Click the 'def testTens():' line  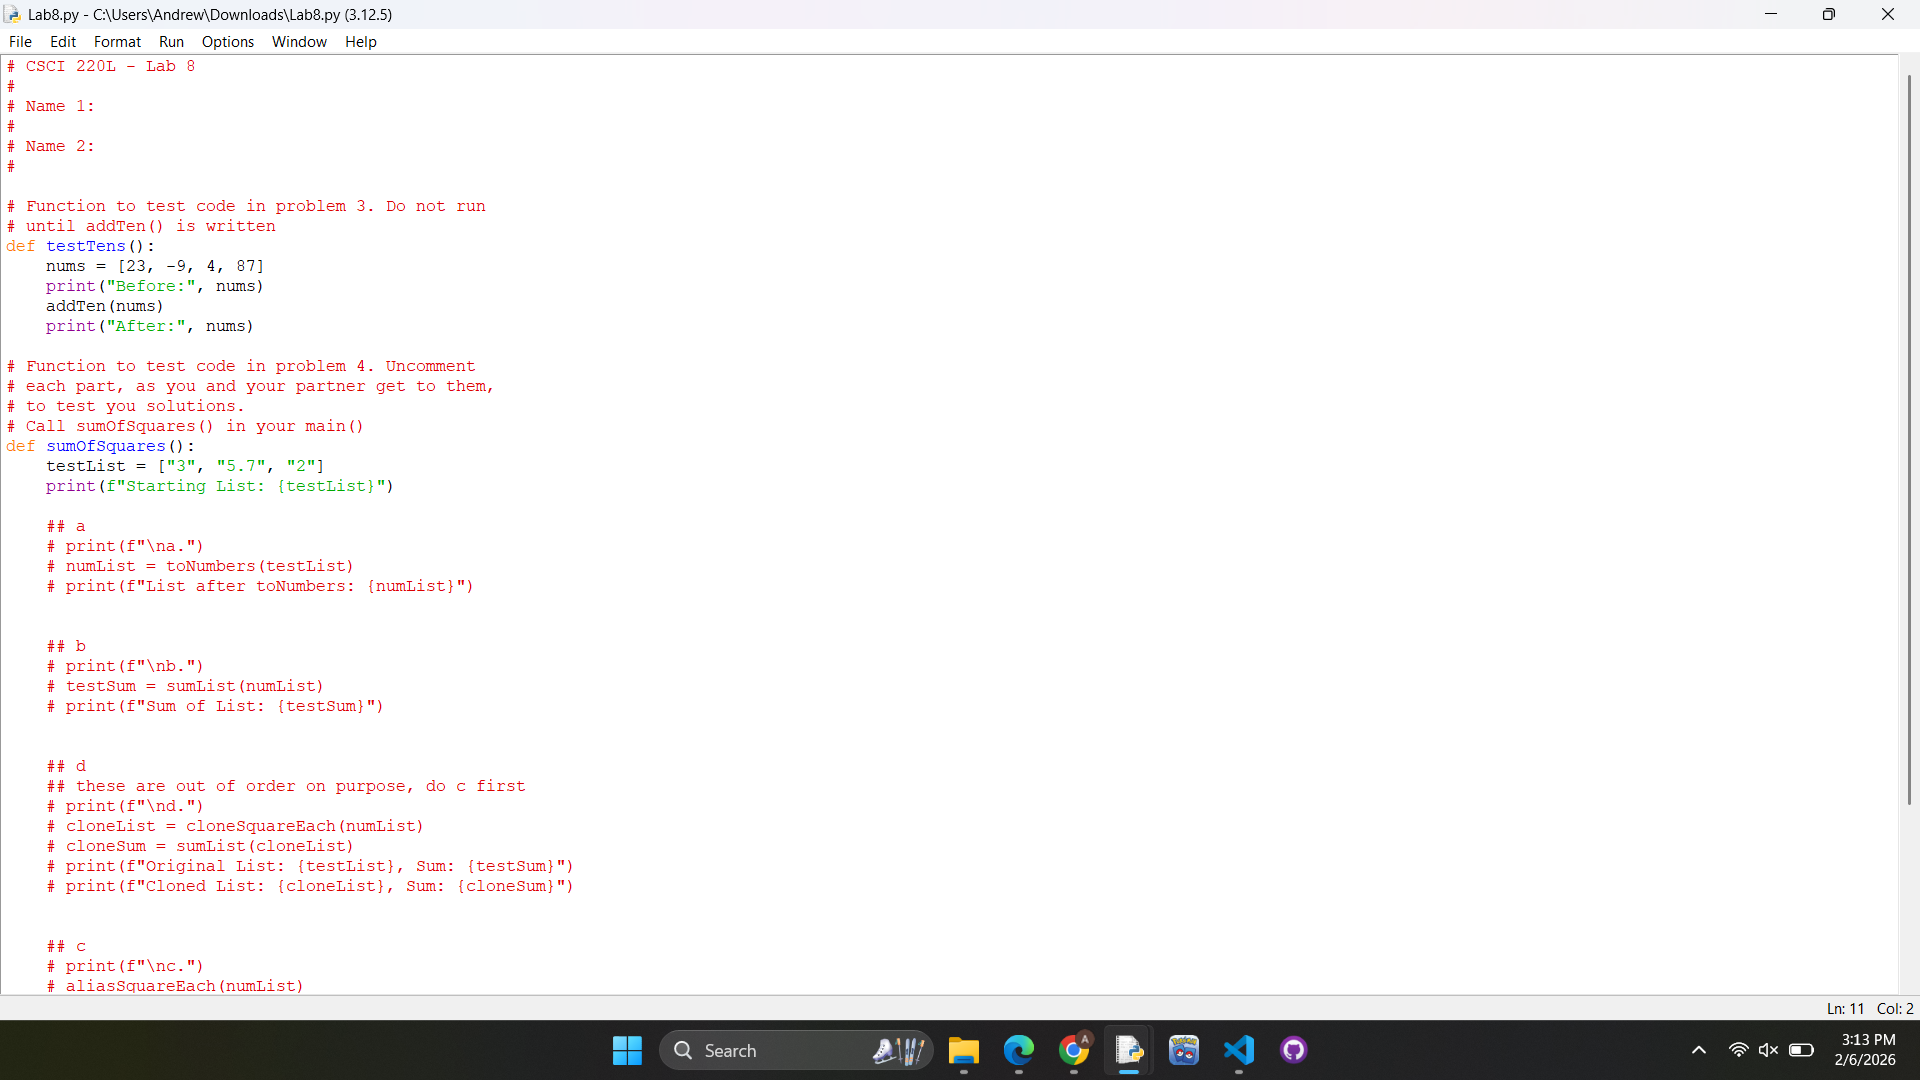click(x=80, y=246)
